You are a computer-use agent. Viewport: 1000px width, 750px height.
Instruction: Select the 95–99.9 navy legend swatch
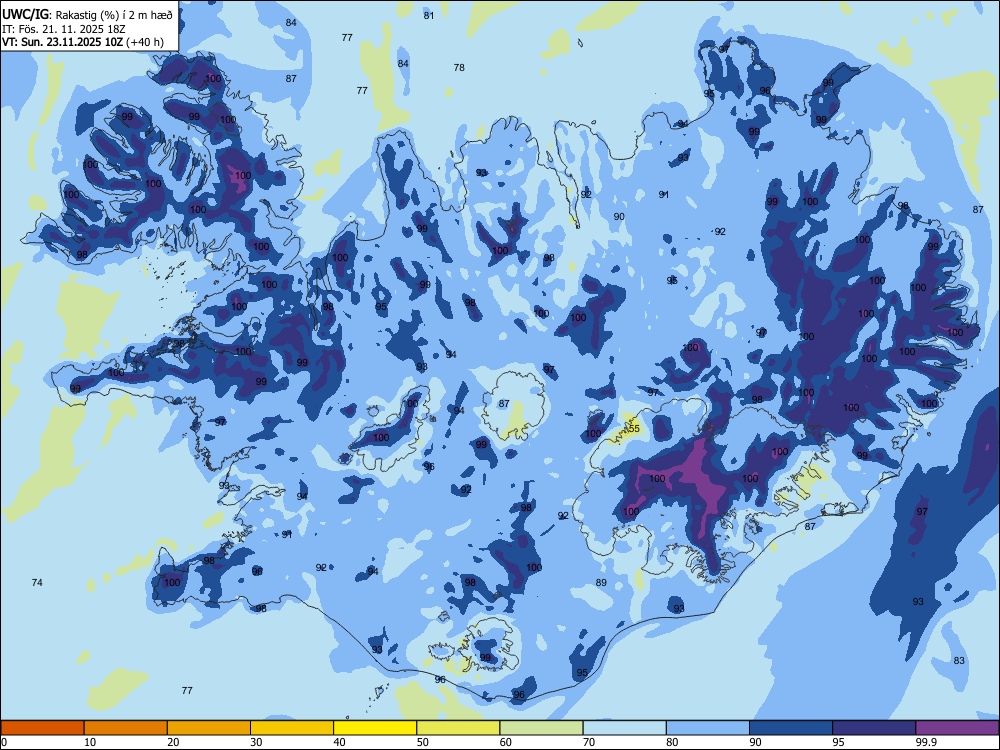(874, 728)
